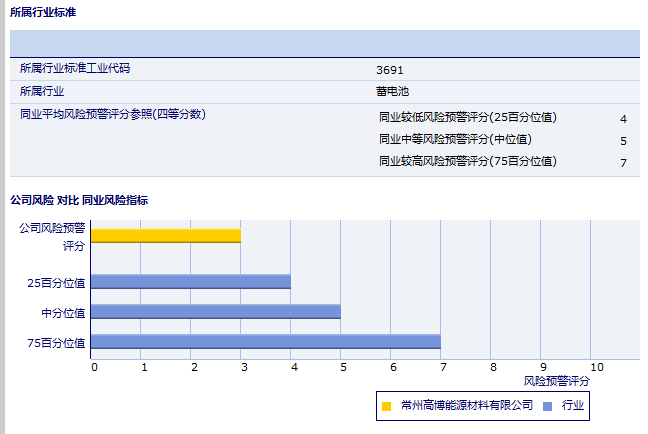The height and width of the screenshot is (434, 648).
Task: Click 同业较低风险预警评分(25百分位值) text
Action: (x=468, y=117)
